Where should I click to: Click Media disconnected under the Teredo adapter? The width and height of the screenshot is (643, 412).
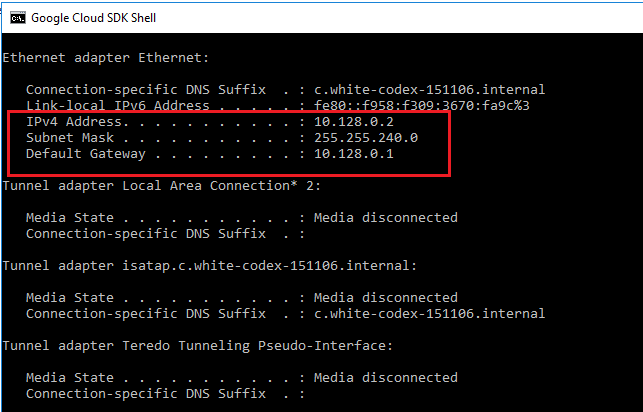[386, 377]
